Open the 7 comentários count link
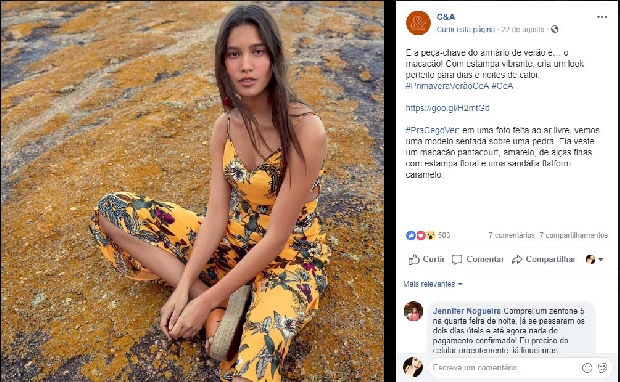Viewport: 620px width, 382px height. tap(511, 235)
